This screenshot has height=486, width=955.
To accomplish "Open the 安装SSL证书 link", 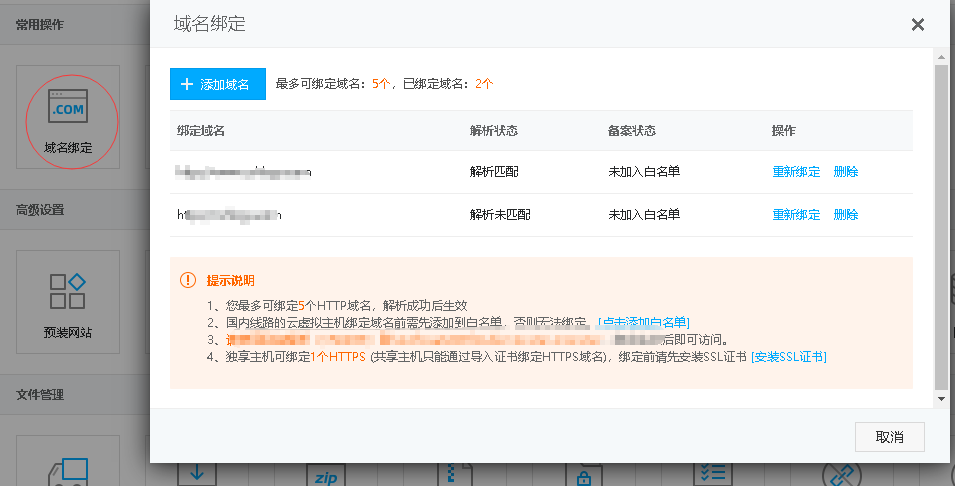I will tap(789, 357).
